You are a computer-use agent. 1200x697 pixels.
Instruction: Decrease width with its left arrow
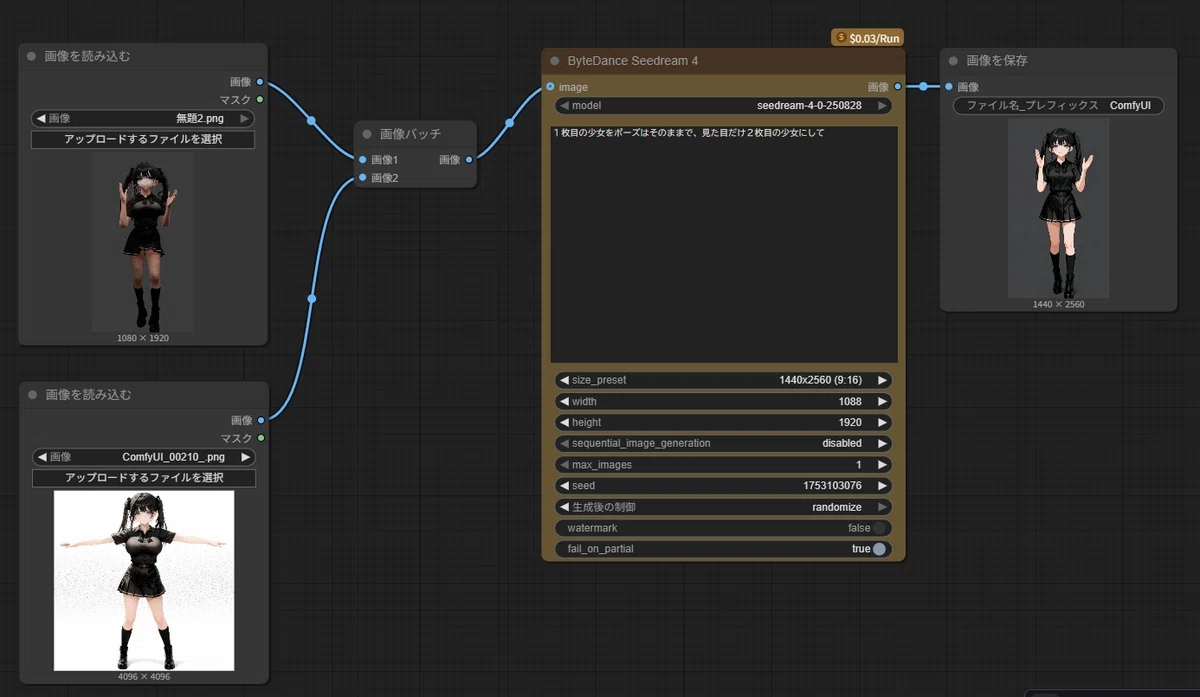(564, 401)
